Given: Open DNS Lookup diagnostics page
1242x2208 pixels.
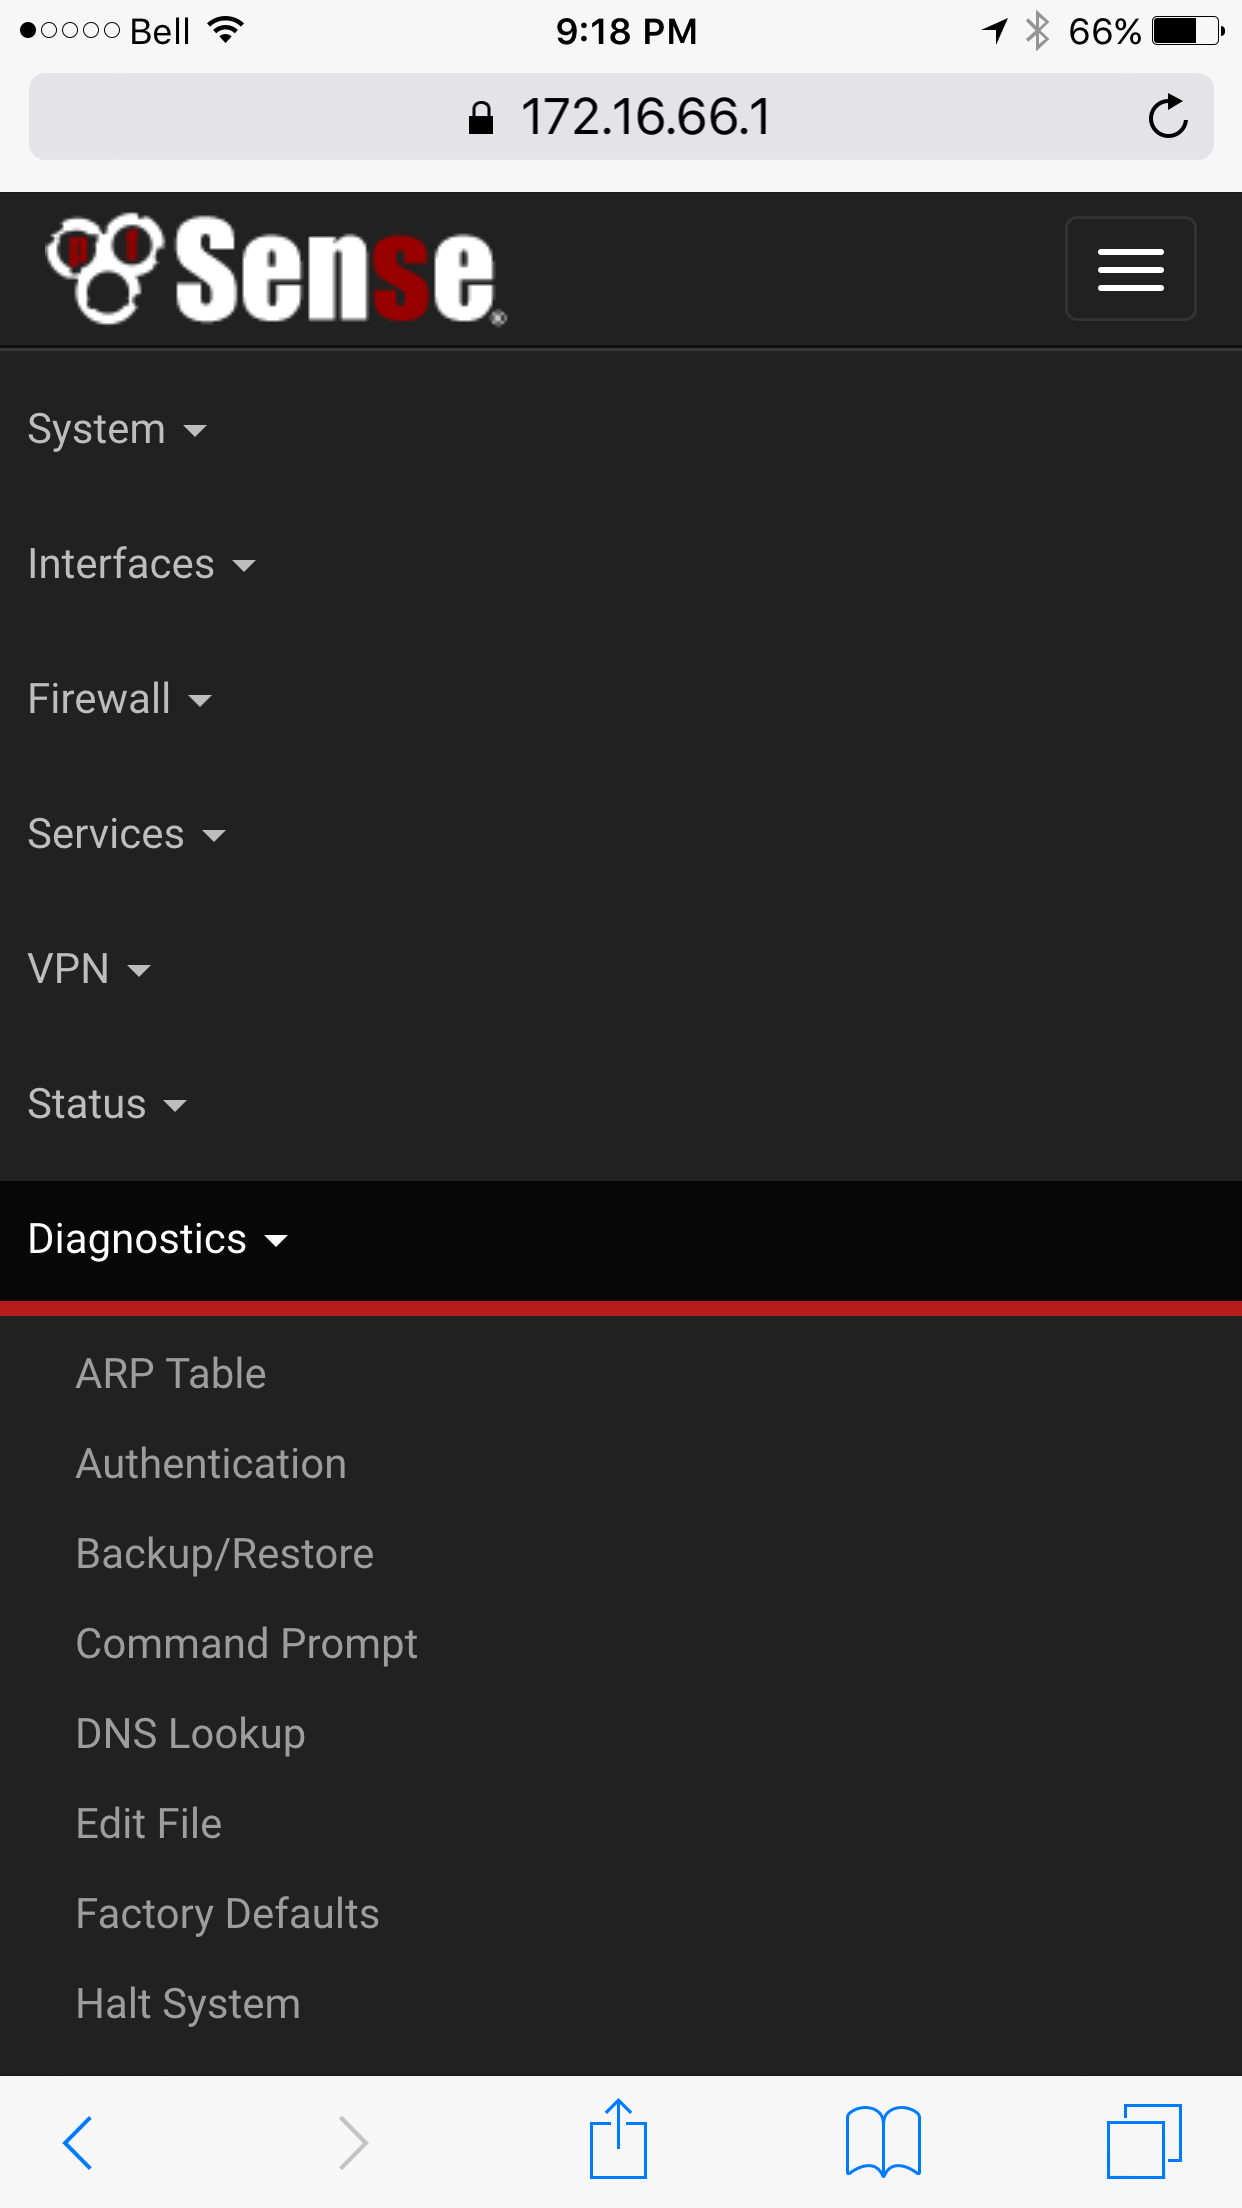Looking at the screenshot, I should tap(191, 1734).
